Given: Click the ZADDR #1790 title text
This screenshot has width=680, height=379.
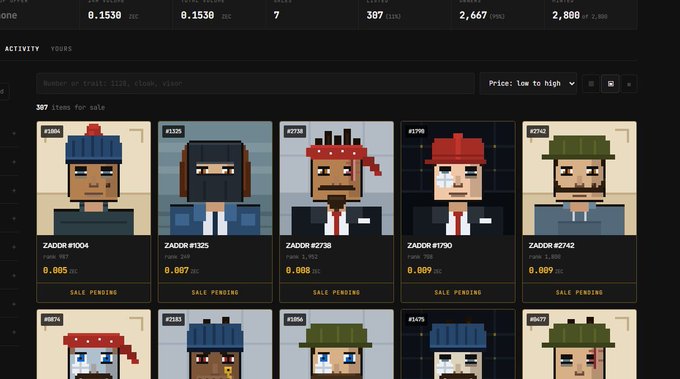Looking at the screenshot, I should (429, 245).
